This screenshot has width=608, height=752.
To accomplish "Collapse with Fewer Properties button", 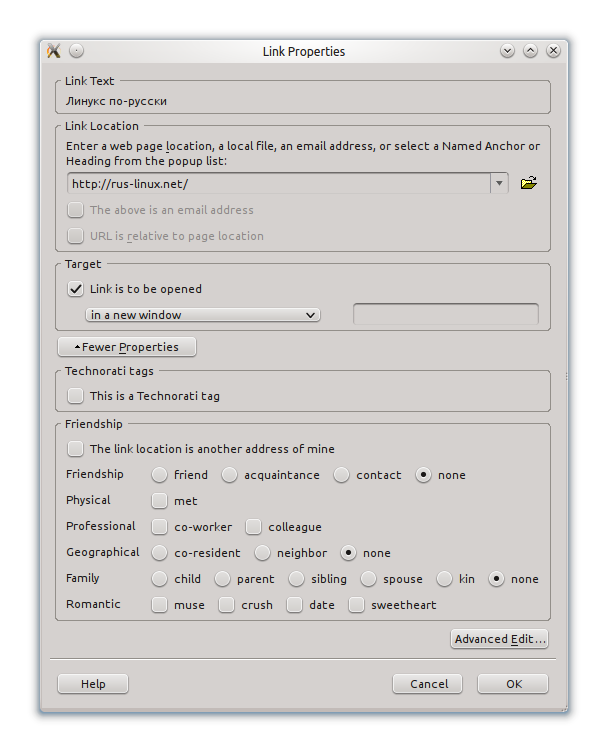I will click(x=127, y=347).
